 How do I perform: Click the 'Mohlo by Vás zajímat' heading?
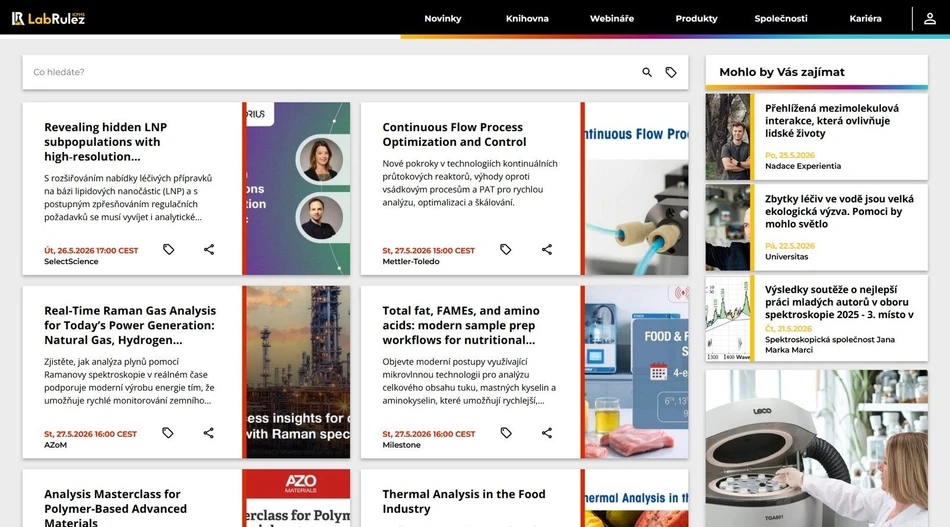click(782, 72)
